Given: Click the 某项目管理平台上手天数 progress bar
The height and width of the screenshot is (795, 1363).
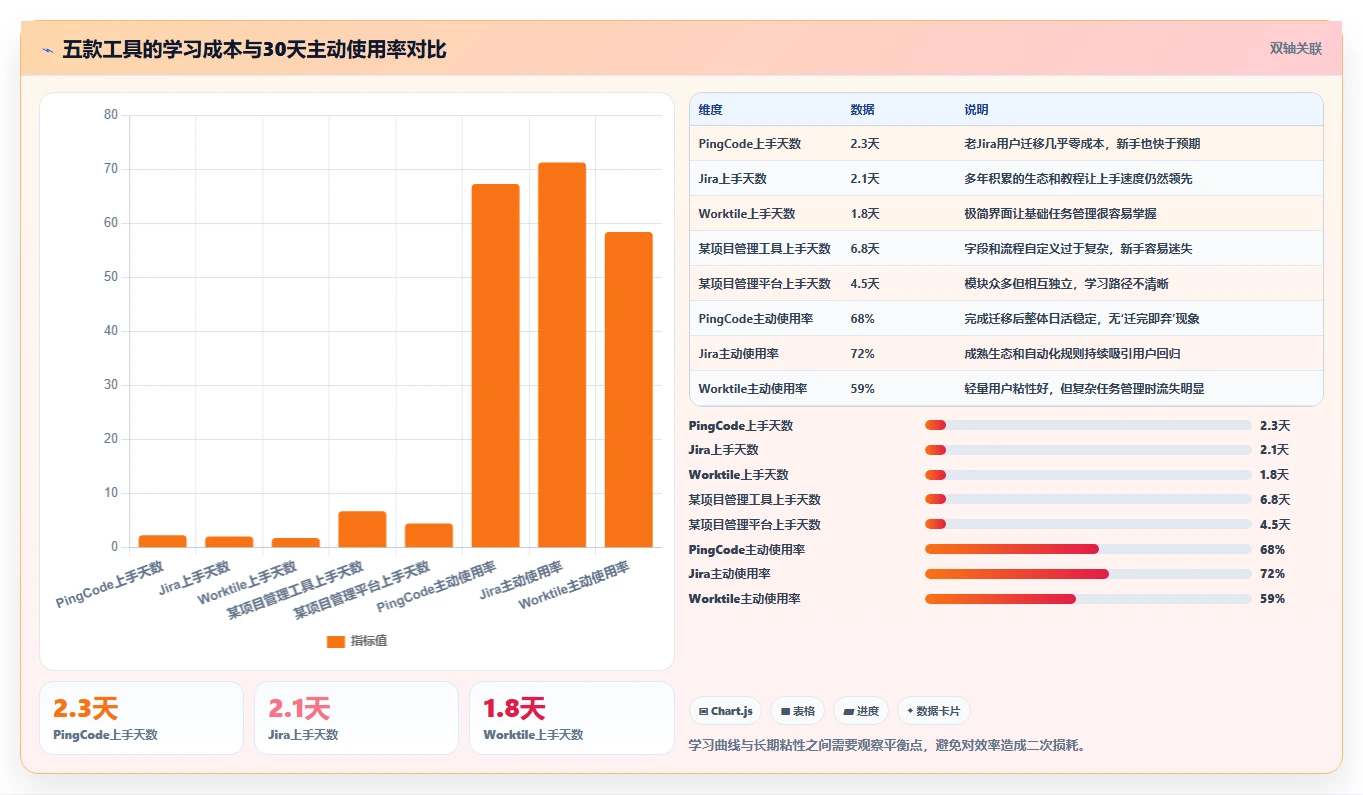Looking at the screenshot, I should (x=1088, y=524).
